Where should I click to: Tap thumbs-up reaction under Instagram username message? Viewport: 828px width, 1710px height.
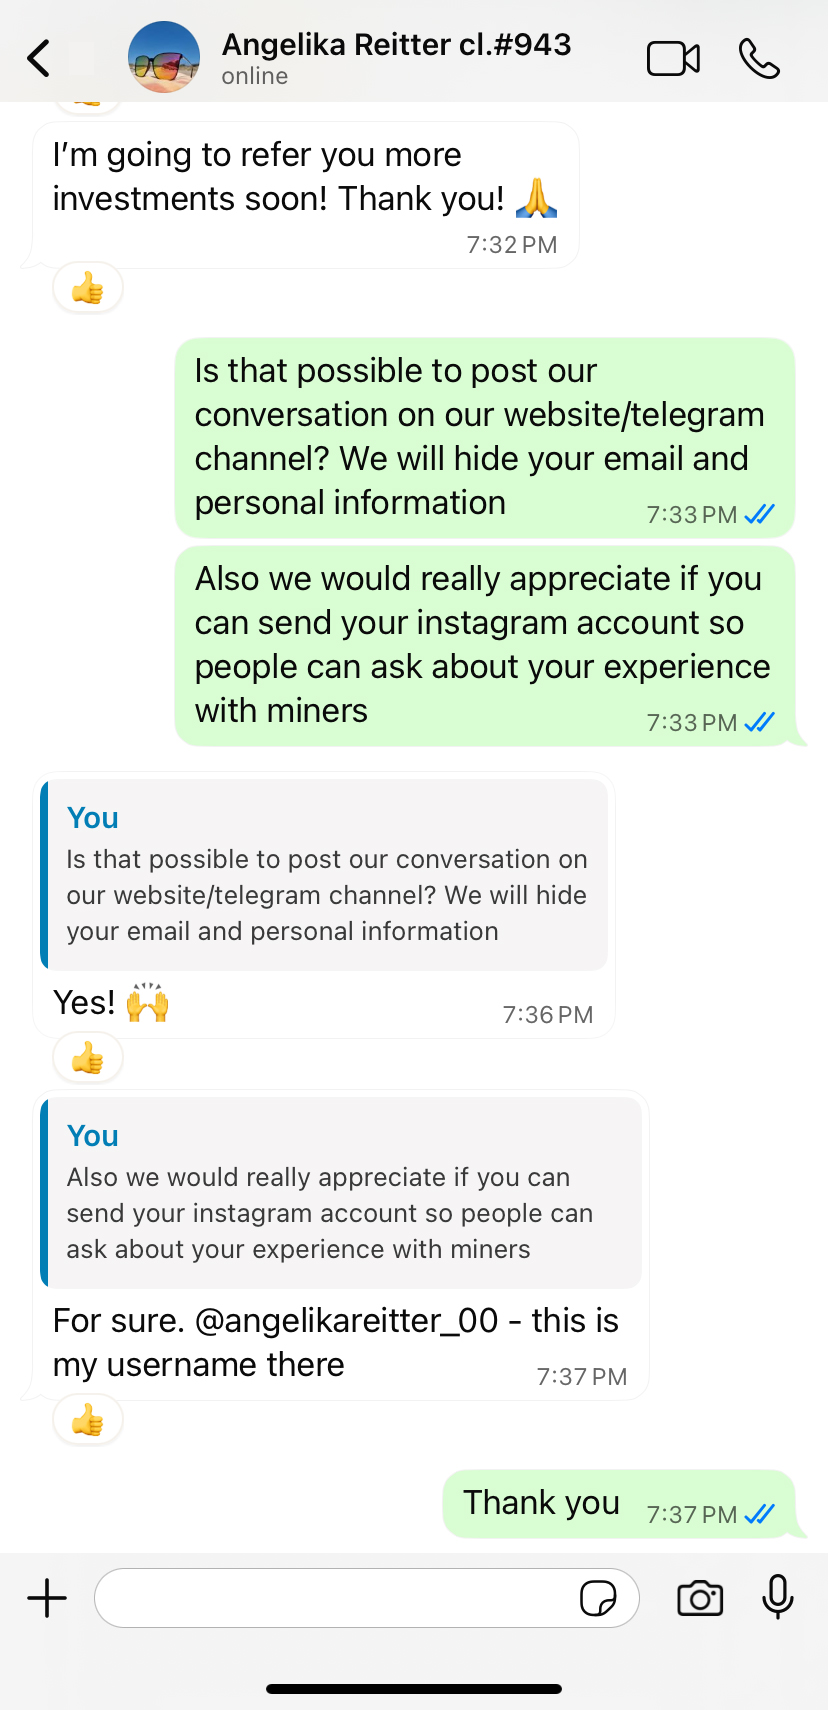[88, 1420]
